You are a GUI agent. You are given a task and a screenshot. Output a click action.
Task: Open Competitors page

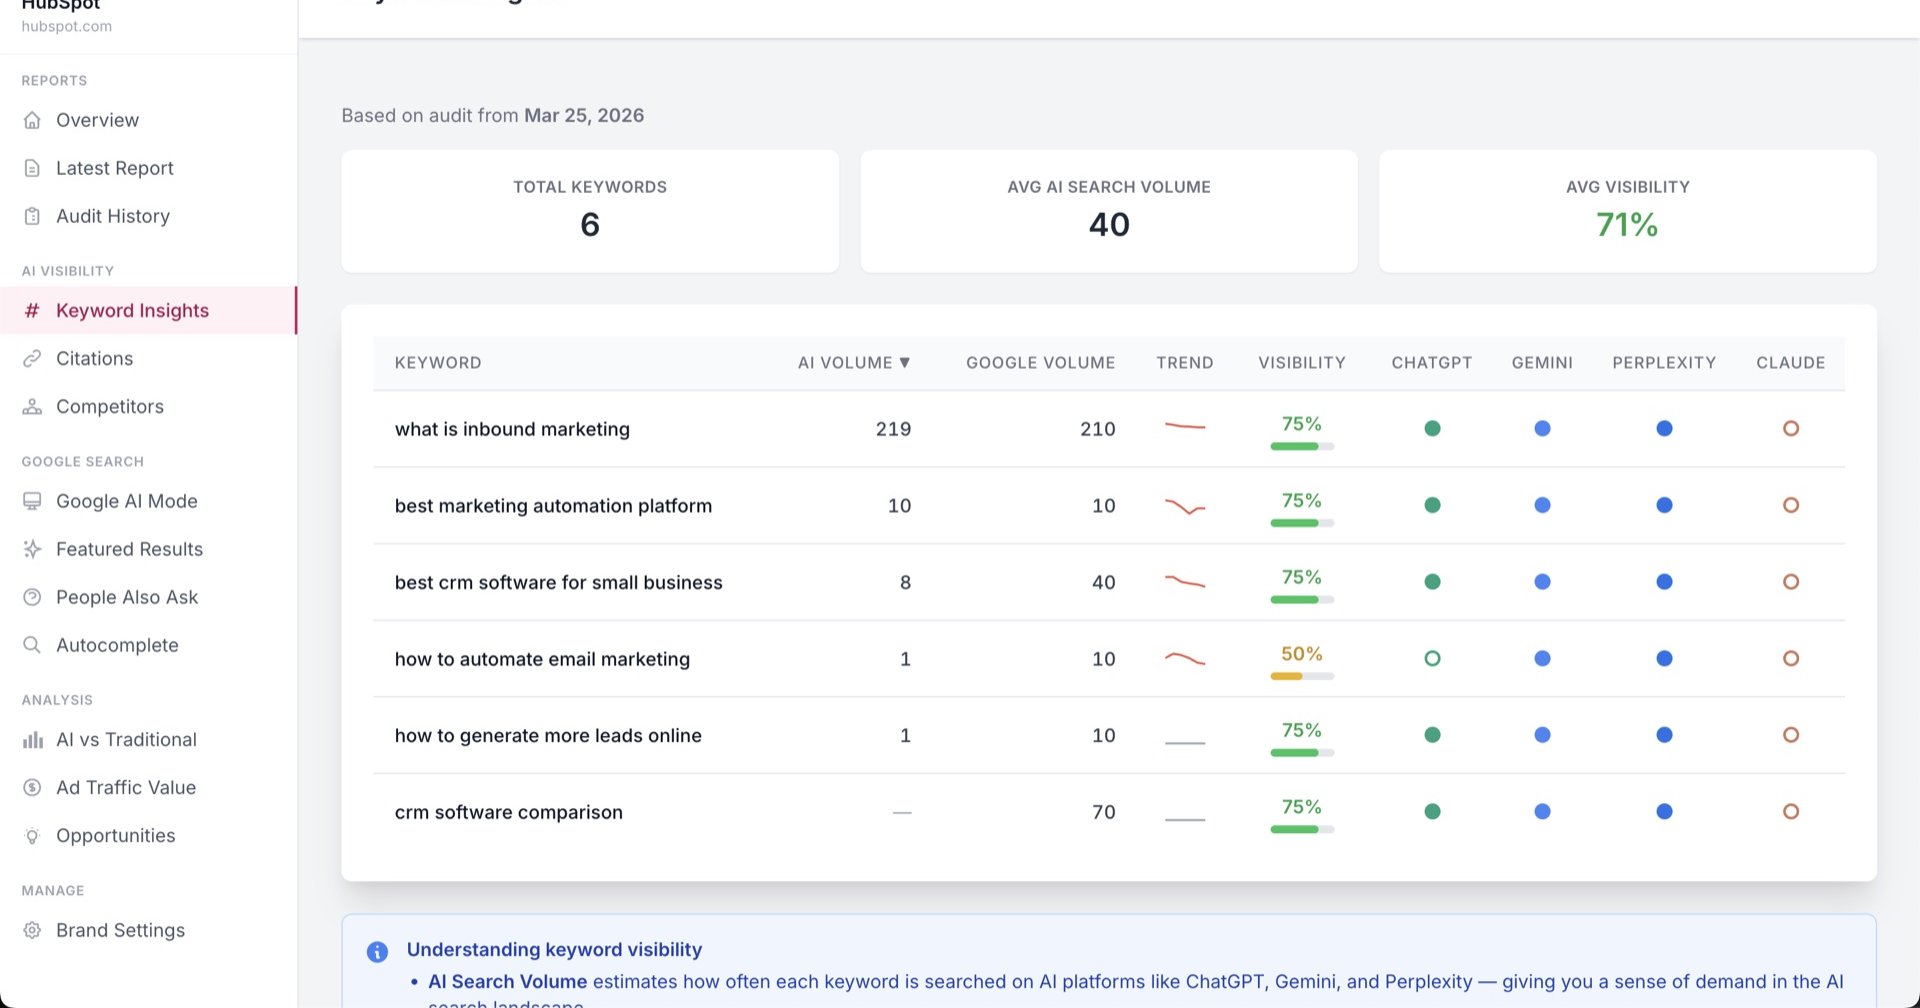pos(148,407)
